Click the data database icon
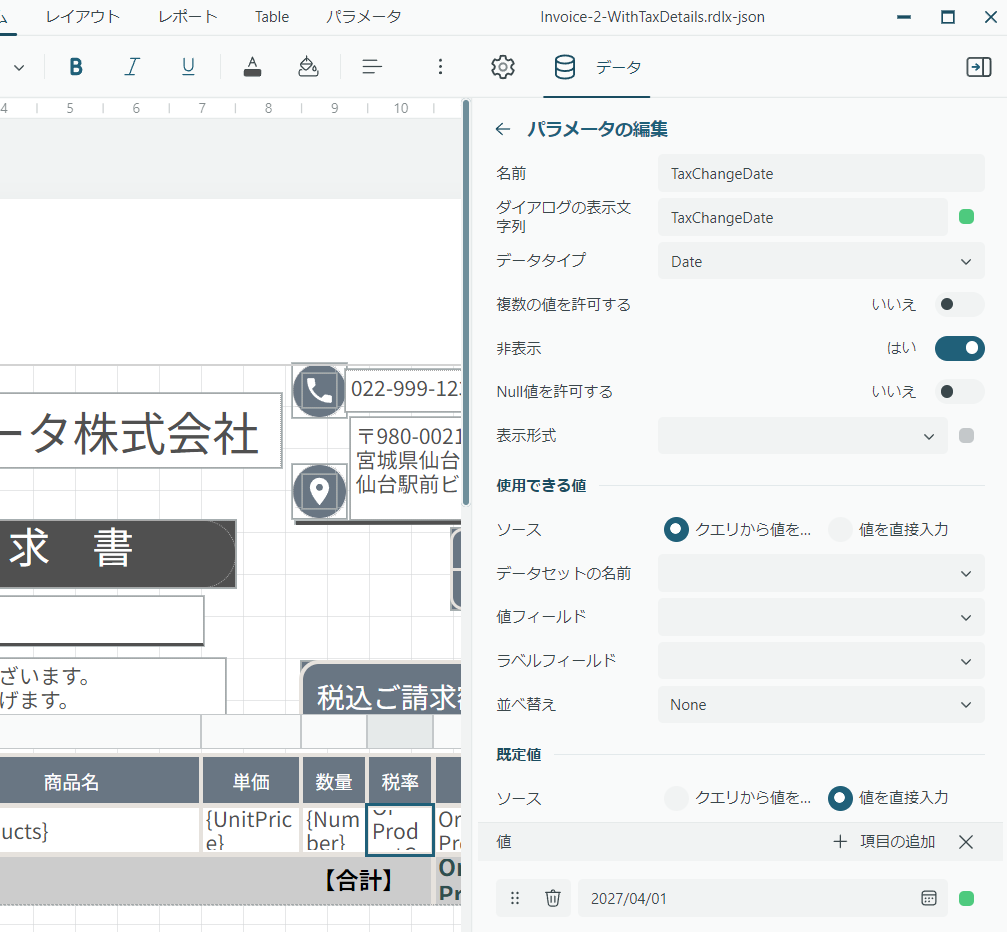This screenshot has width=1007, height=932. click(x=565, y=67)
